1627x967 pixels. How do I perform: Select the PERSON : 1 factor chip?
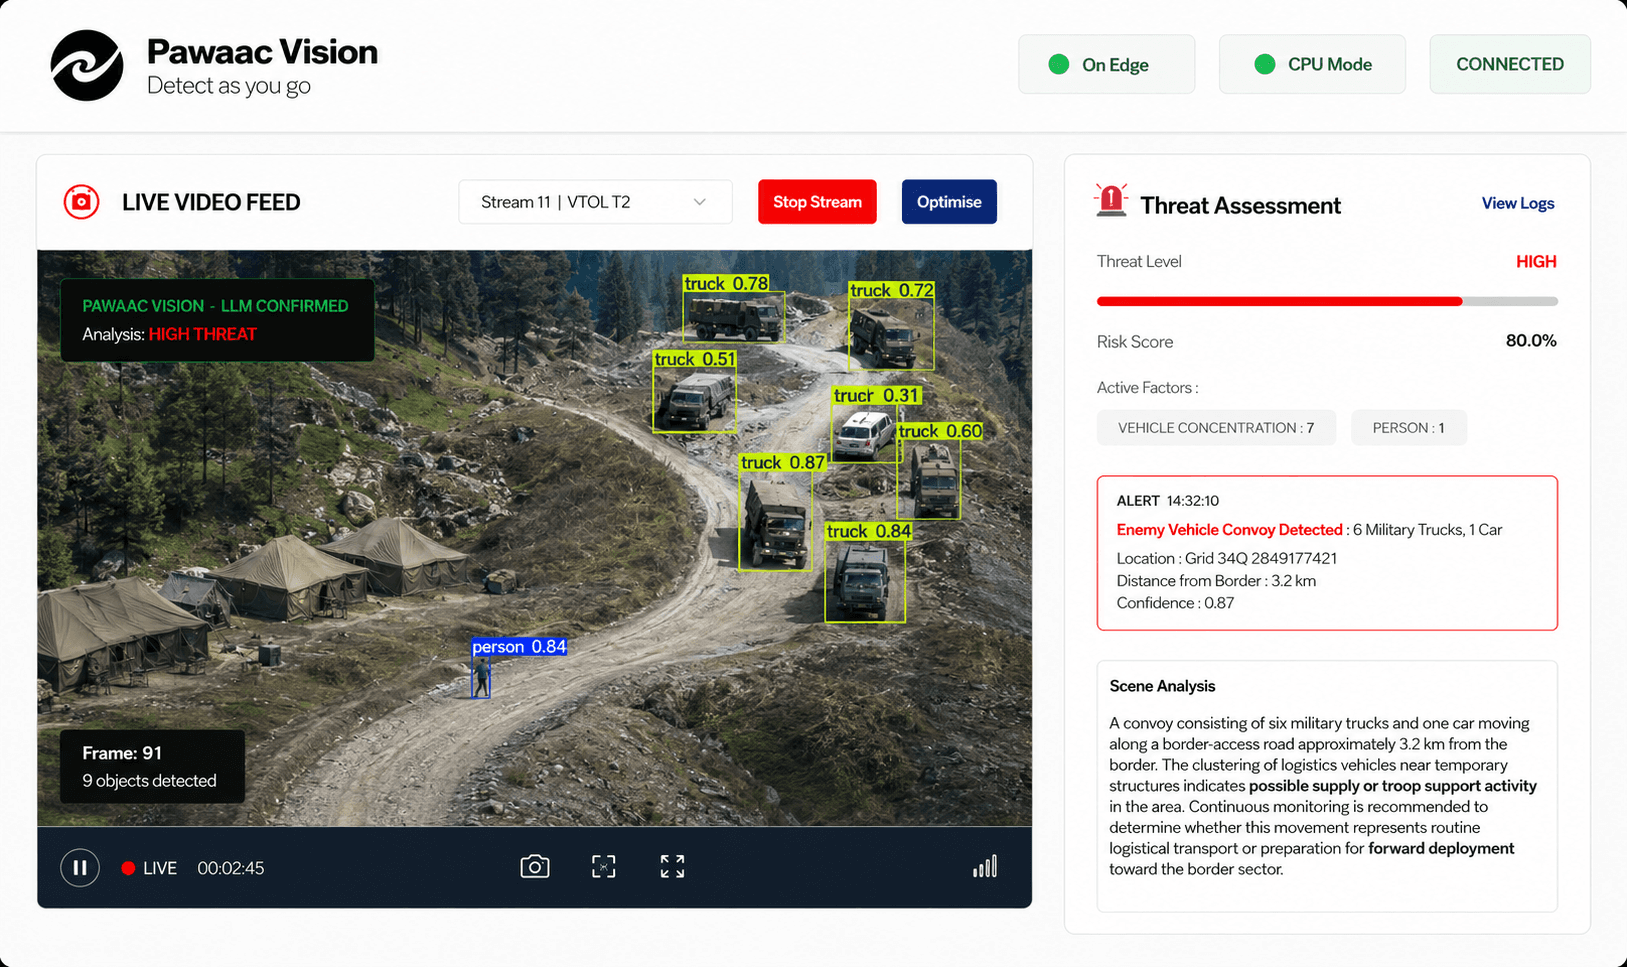(x=1408, y=427)
